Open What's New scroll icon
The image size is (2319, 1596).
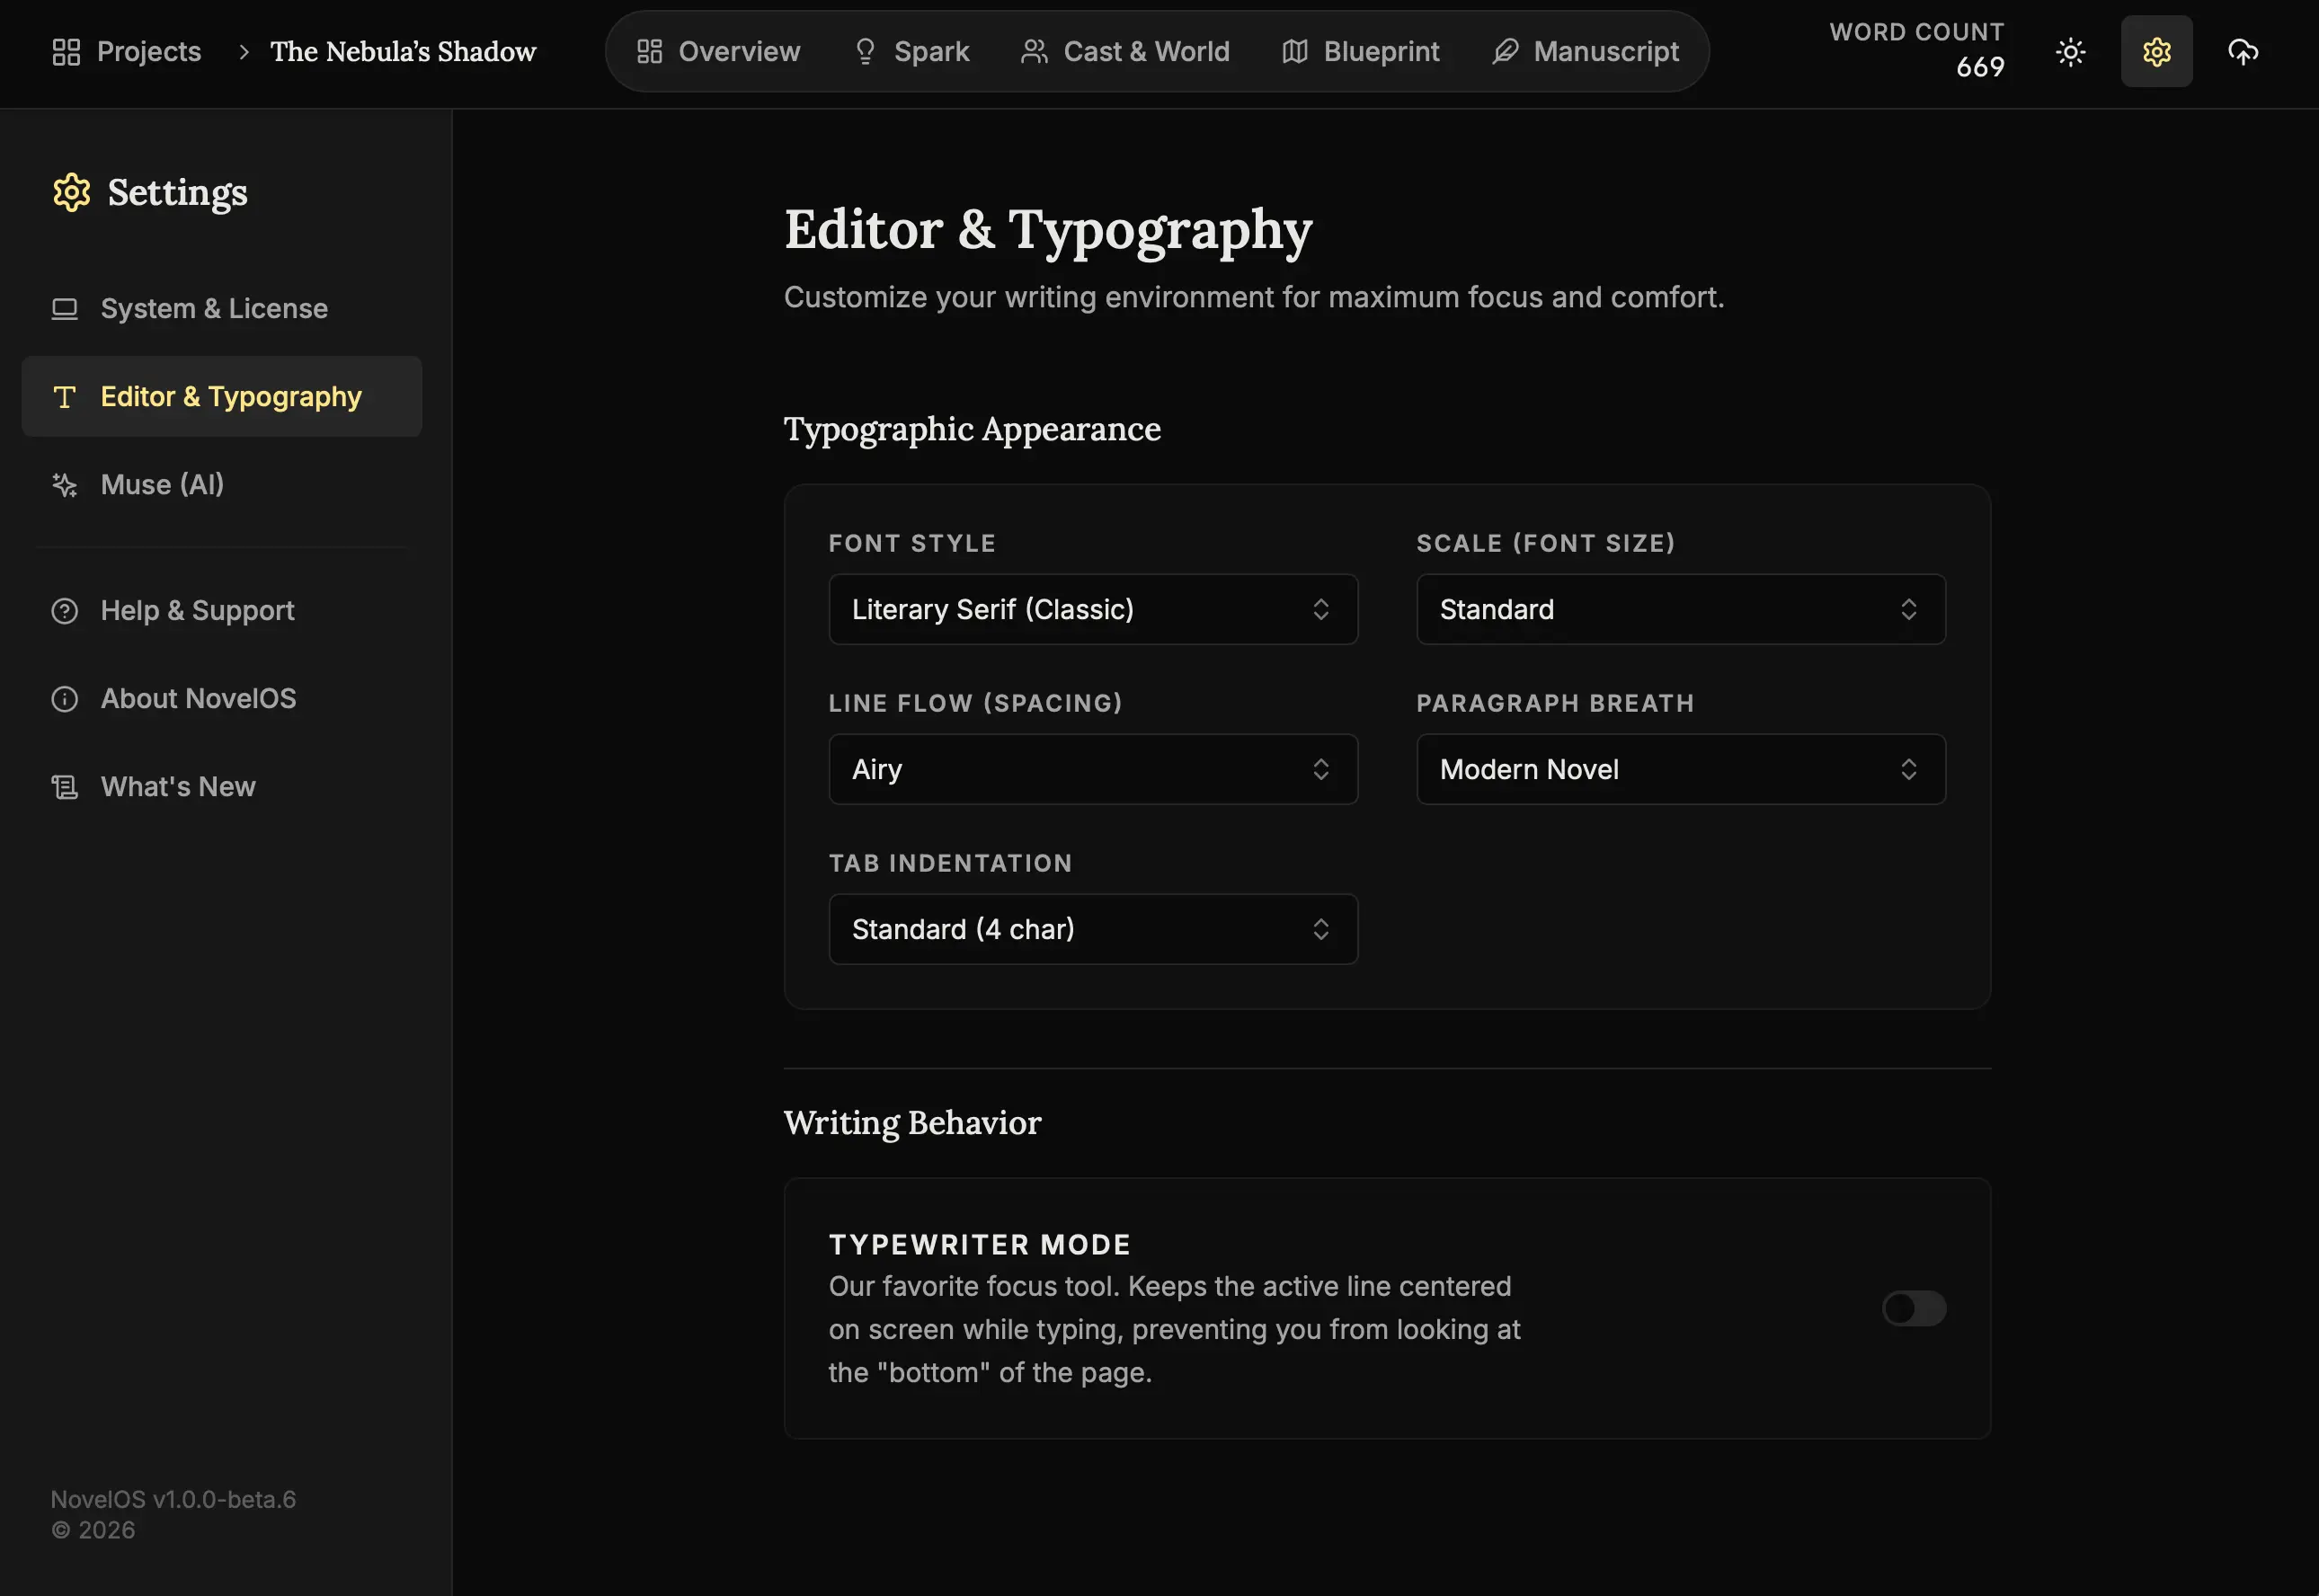65,787
